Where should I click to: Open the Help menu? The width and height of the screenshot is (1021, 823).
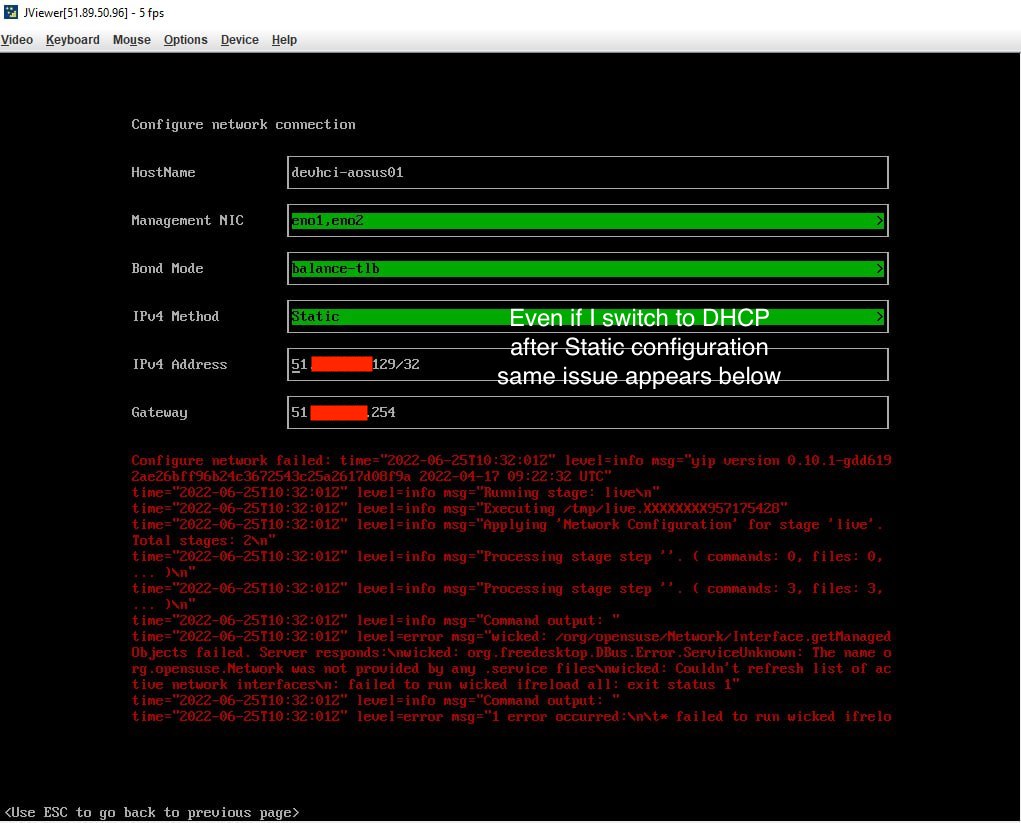(284, 40)
